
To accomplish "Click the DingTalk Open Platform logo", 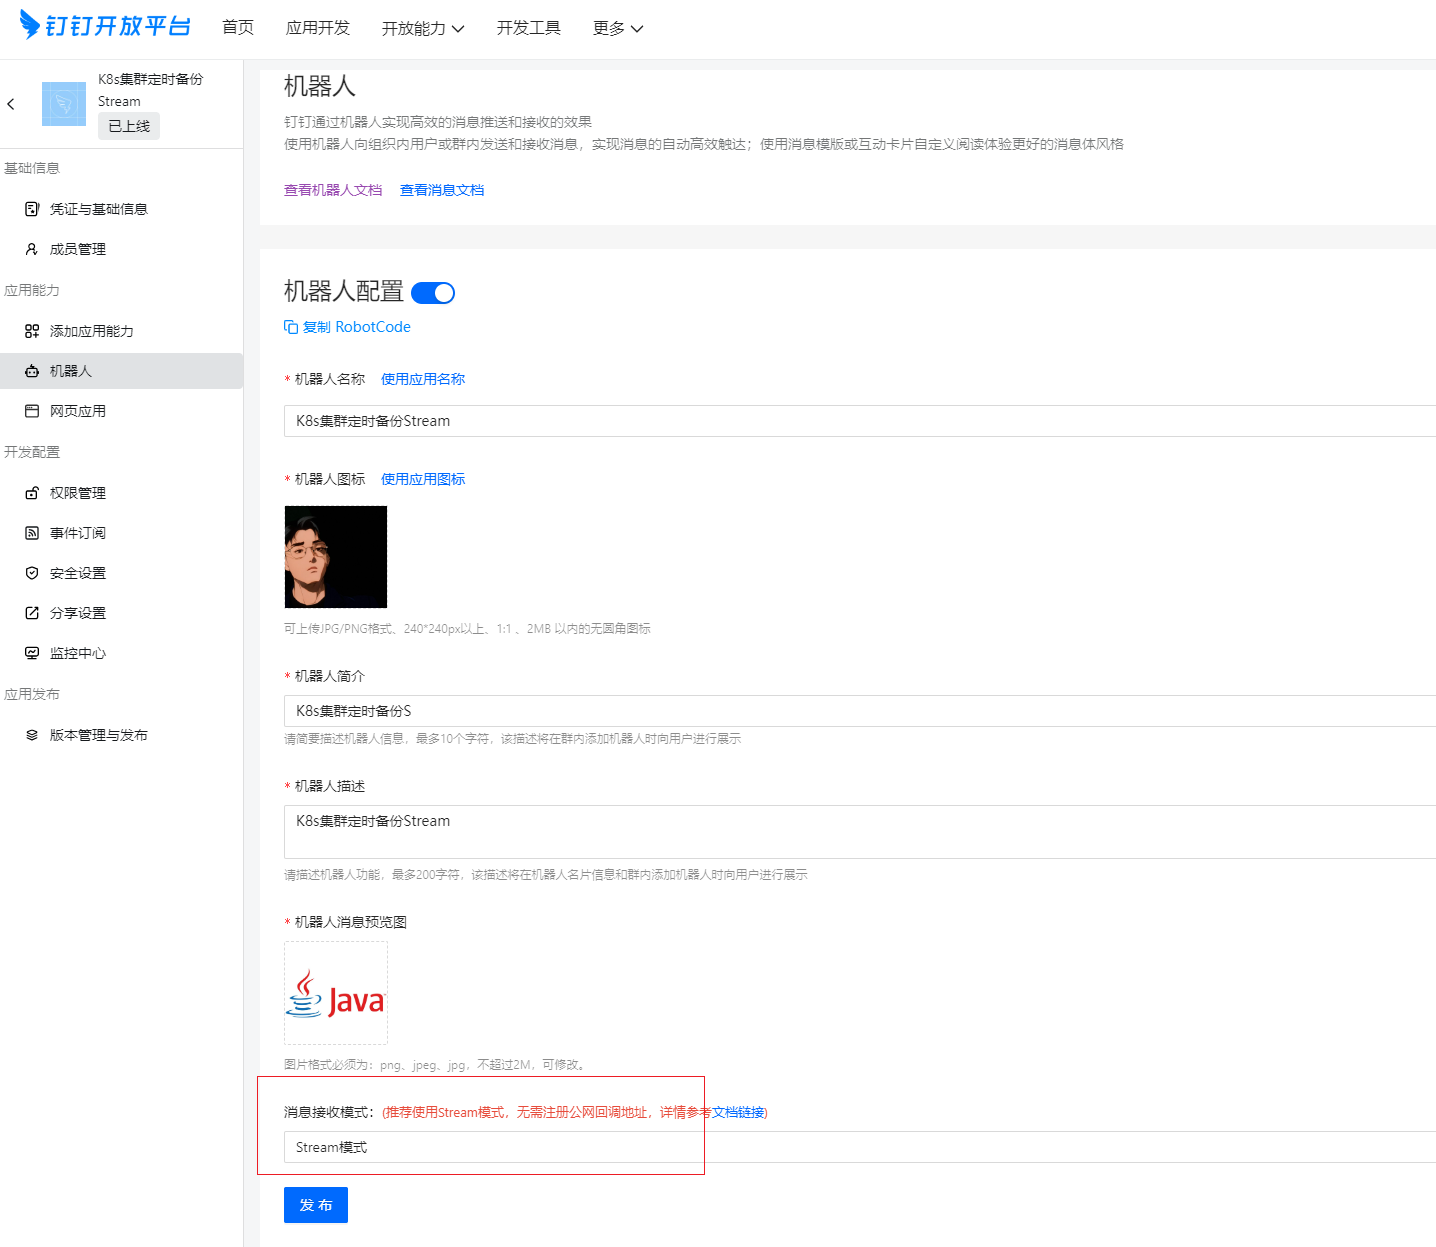I will pyautogui.click(x=105, y=26).
